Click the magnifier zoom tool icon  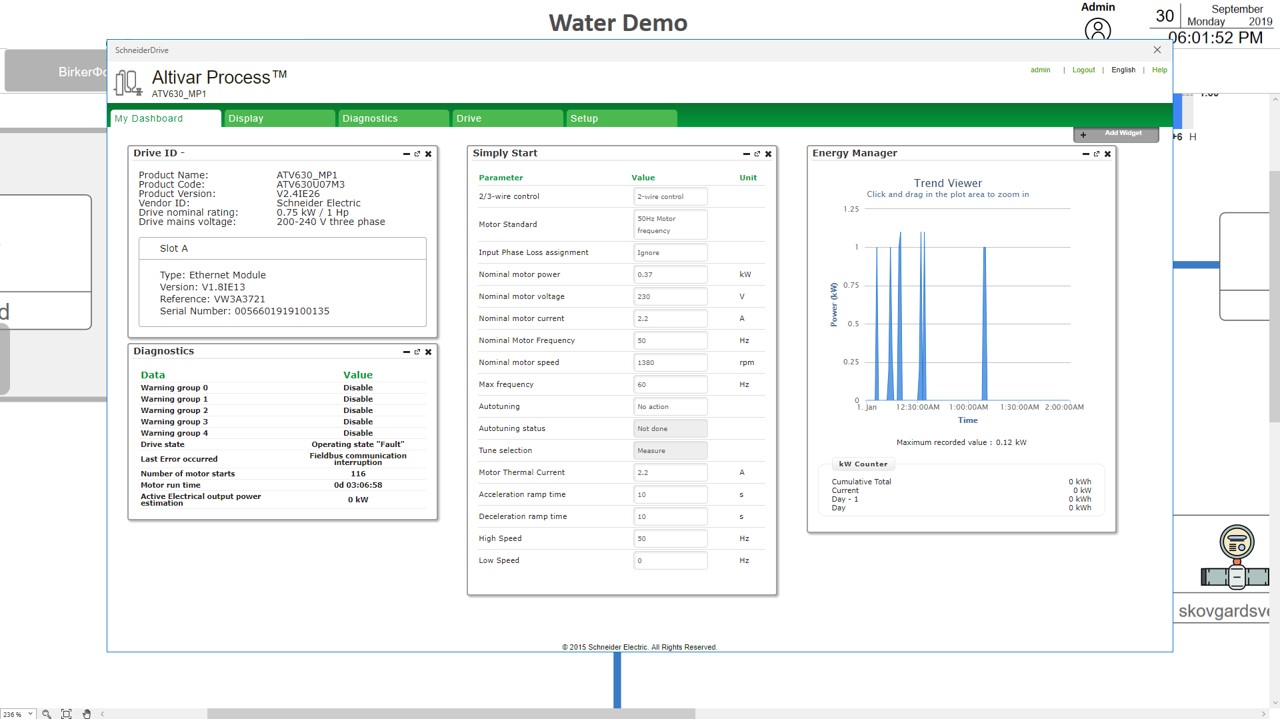[47, 714]
